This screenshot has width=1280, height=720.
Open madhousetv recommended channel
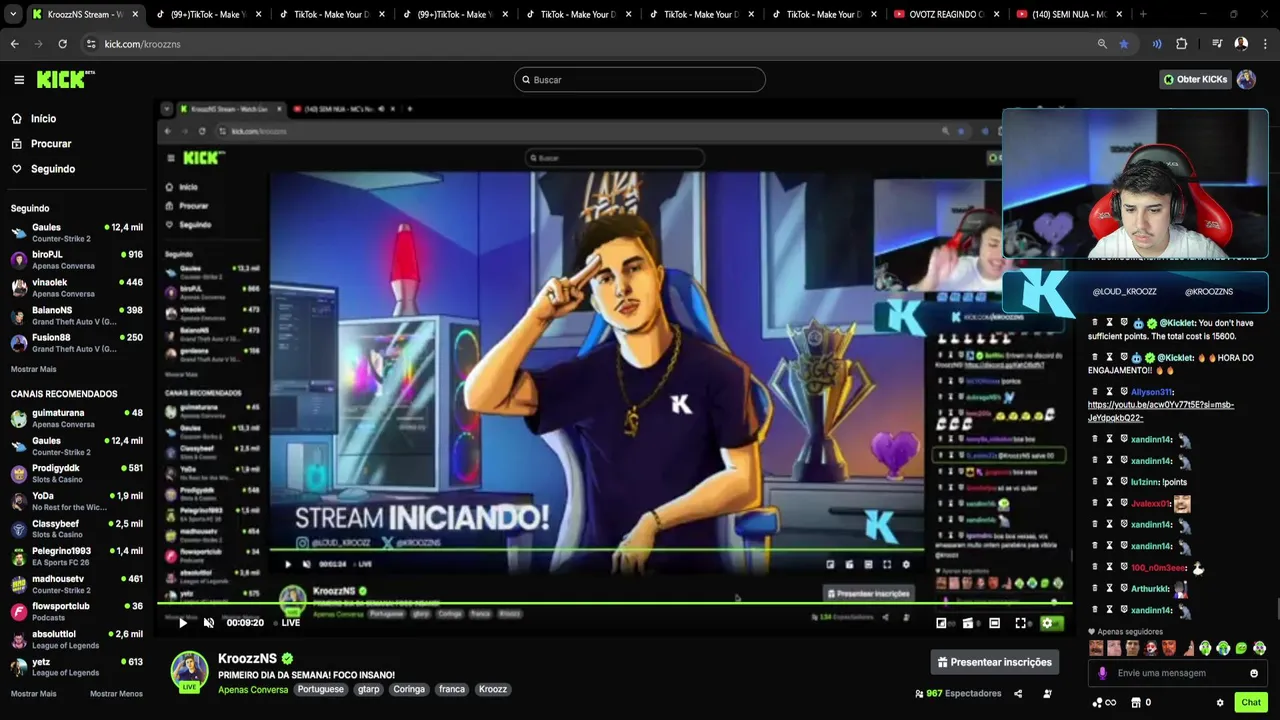(77, 584)
